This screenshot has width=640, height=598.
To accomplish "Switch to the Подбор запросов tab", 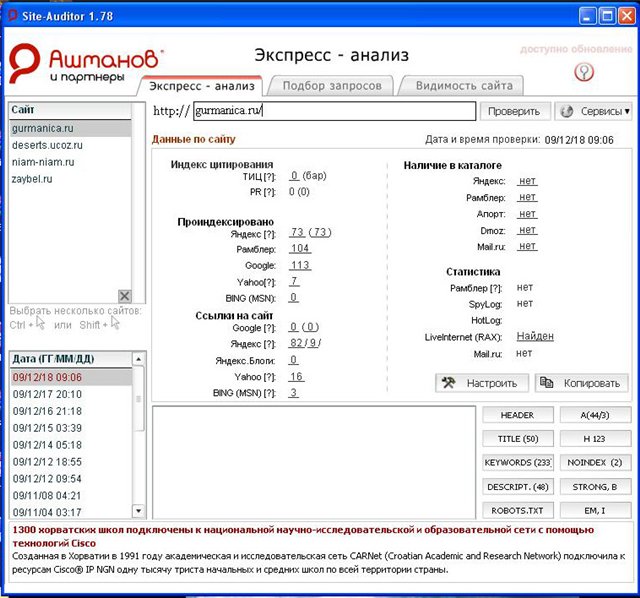I will (x=331, y=86).
